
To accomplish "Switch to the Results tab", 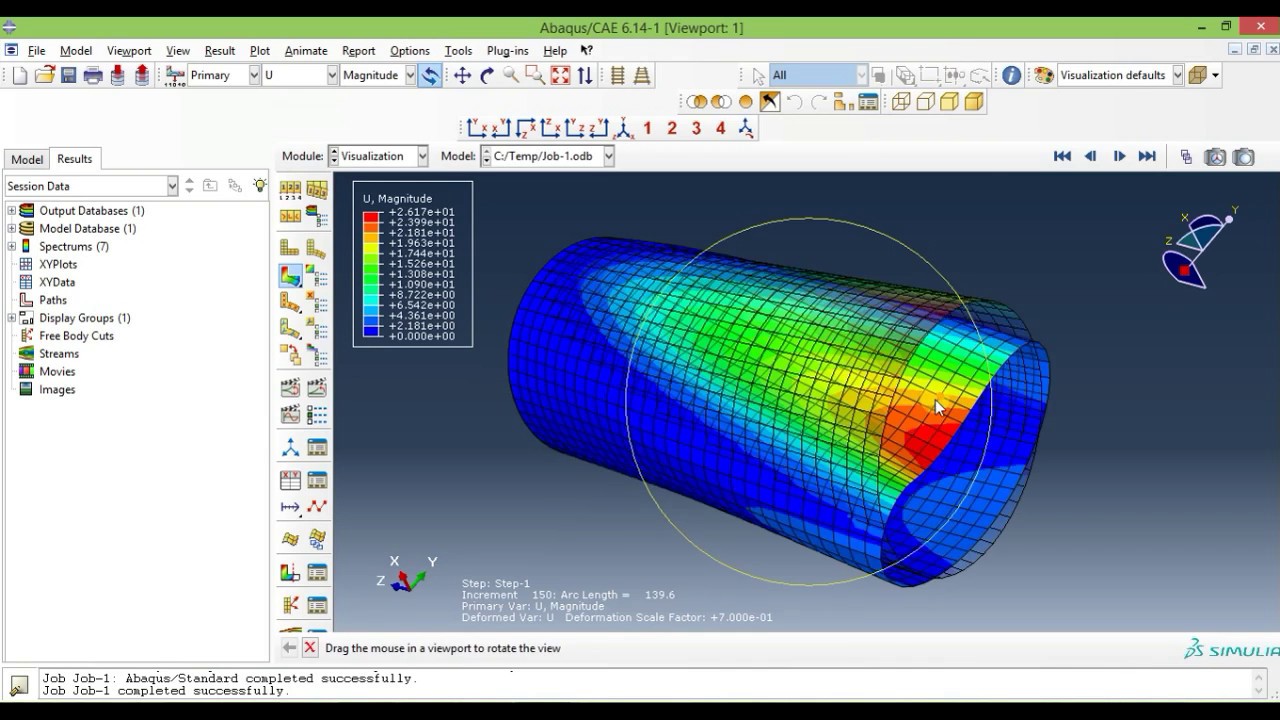I will 74,158.
